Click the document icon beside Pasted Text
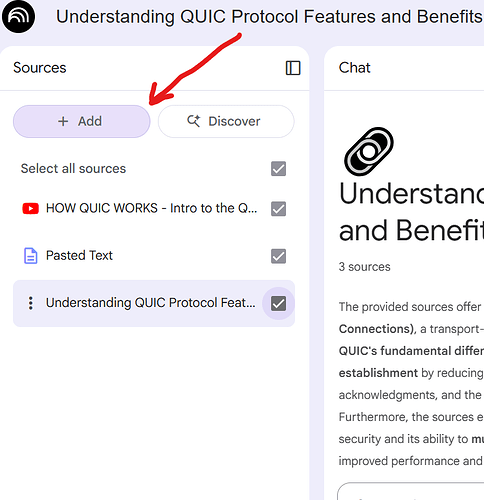Viewport: 484px width, 500px height. tap(31, 256)
